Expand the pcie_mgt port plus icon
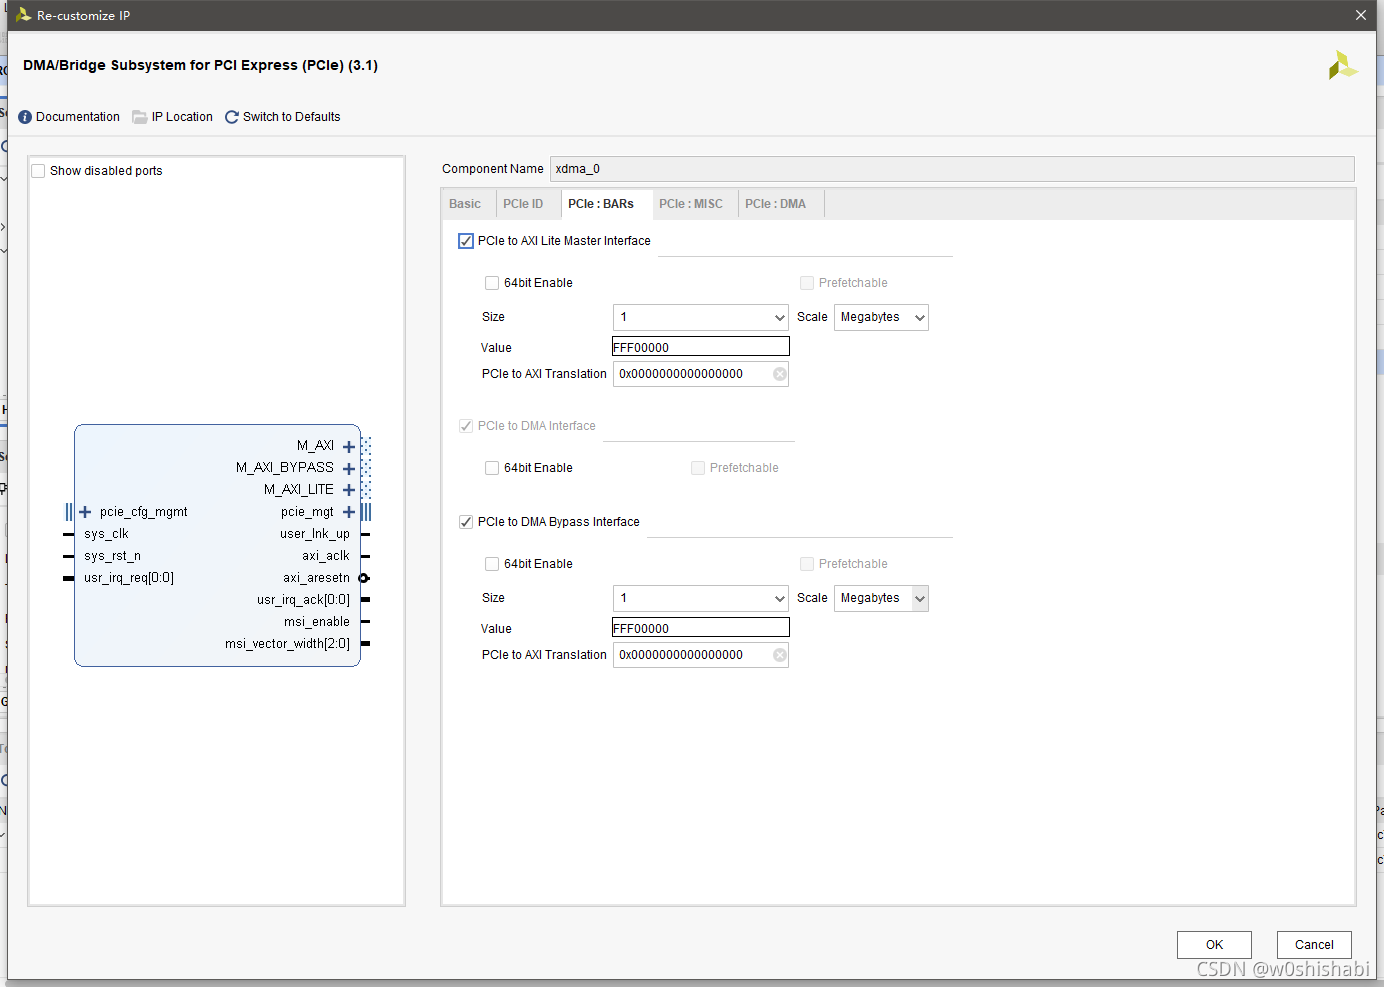This screenshot has height=987, width=1384. (349, 512)
